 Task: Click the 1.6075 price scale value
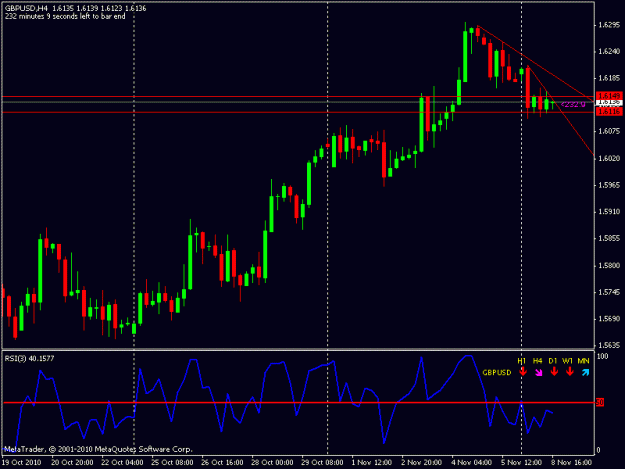(609, 131)
